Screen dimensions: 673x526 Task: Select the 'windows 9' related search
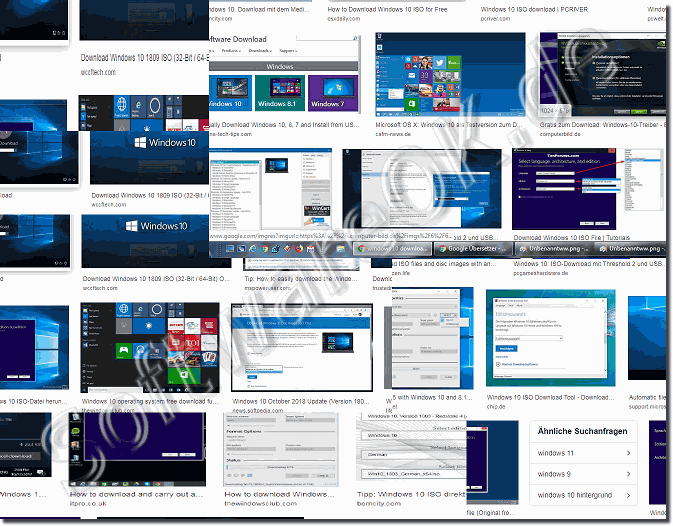point(583,474)
